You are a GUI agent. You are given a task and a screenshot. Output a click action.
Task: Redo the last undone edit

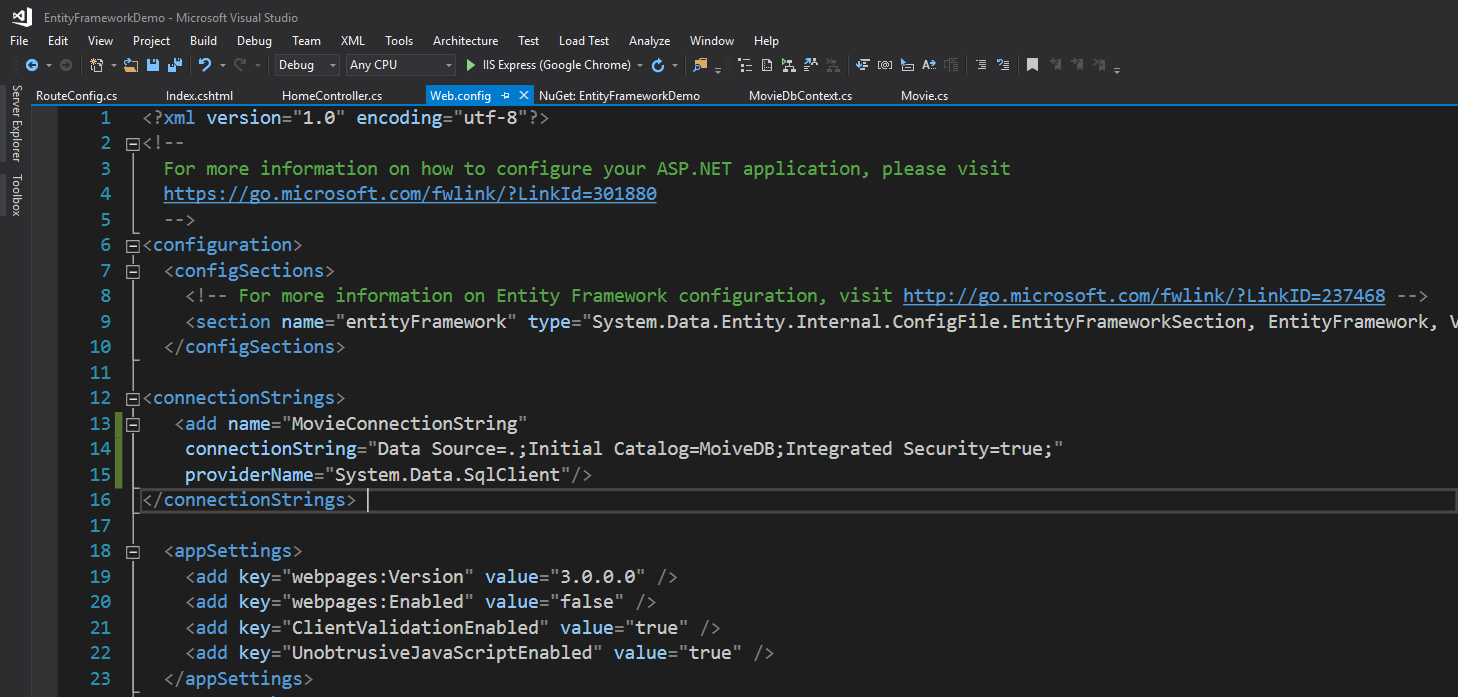[x=237, y=64]
